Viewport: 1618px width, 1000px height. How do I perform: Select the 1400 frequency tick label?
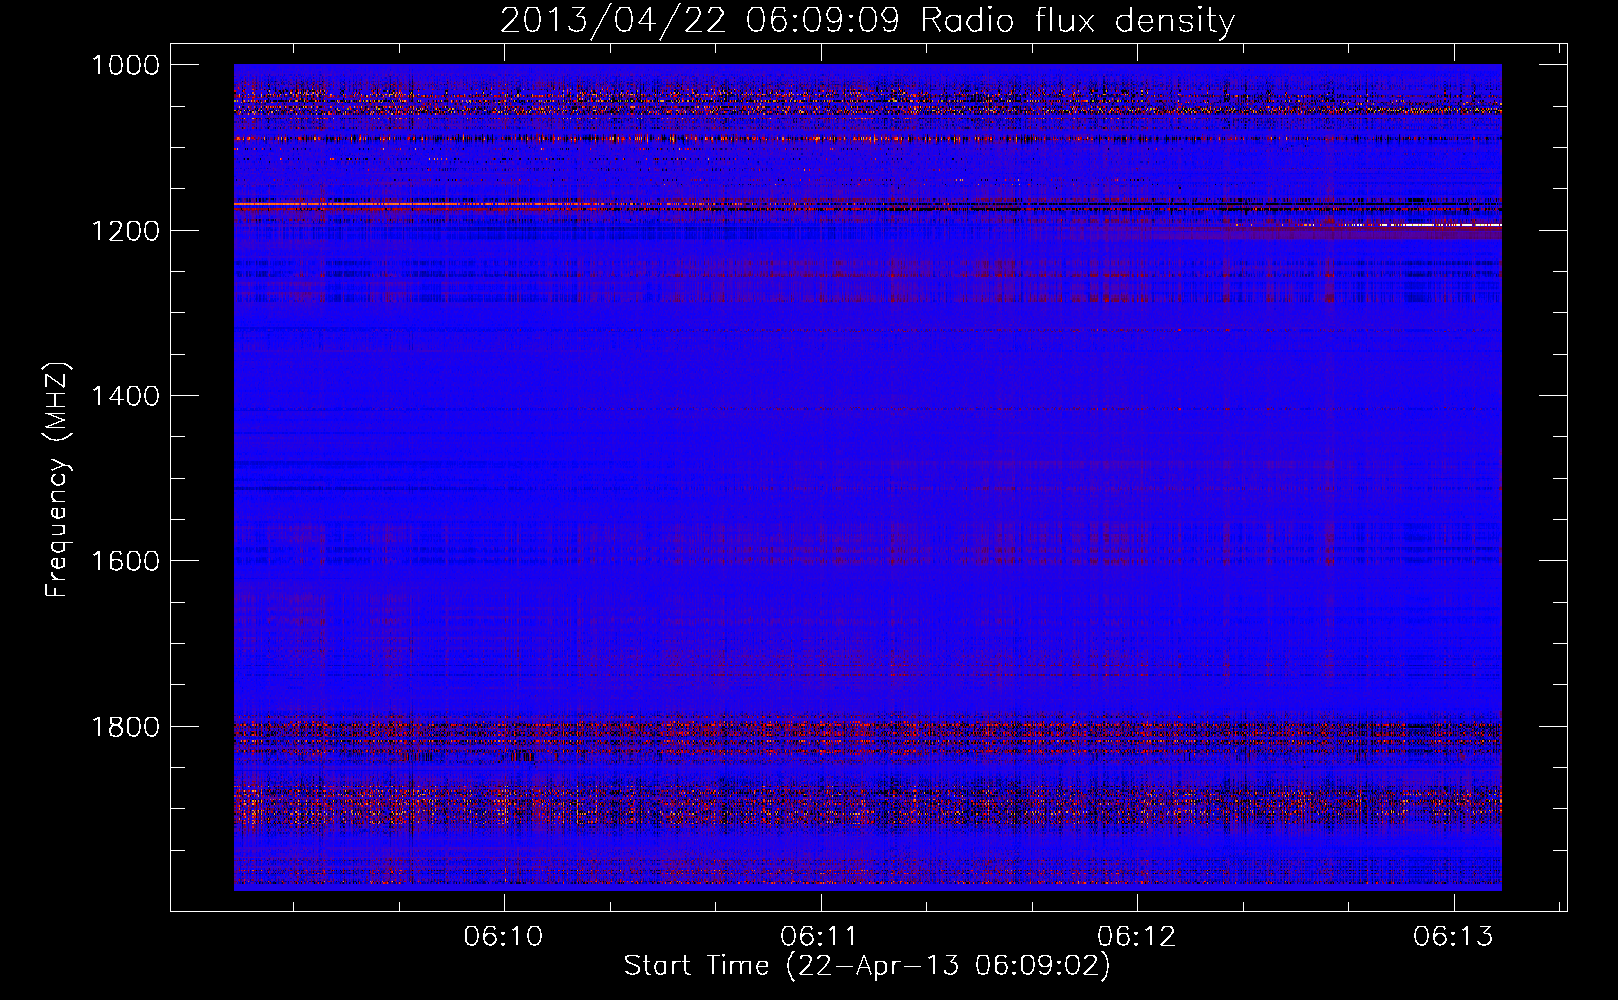point(125,396)
